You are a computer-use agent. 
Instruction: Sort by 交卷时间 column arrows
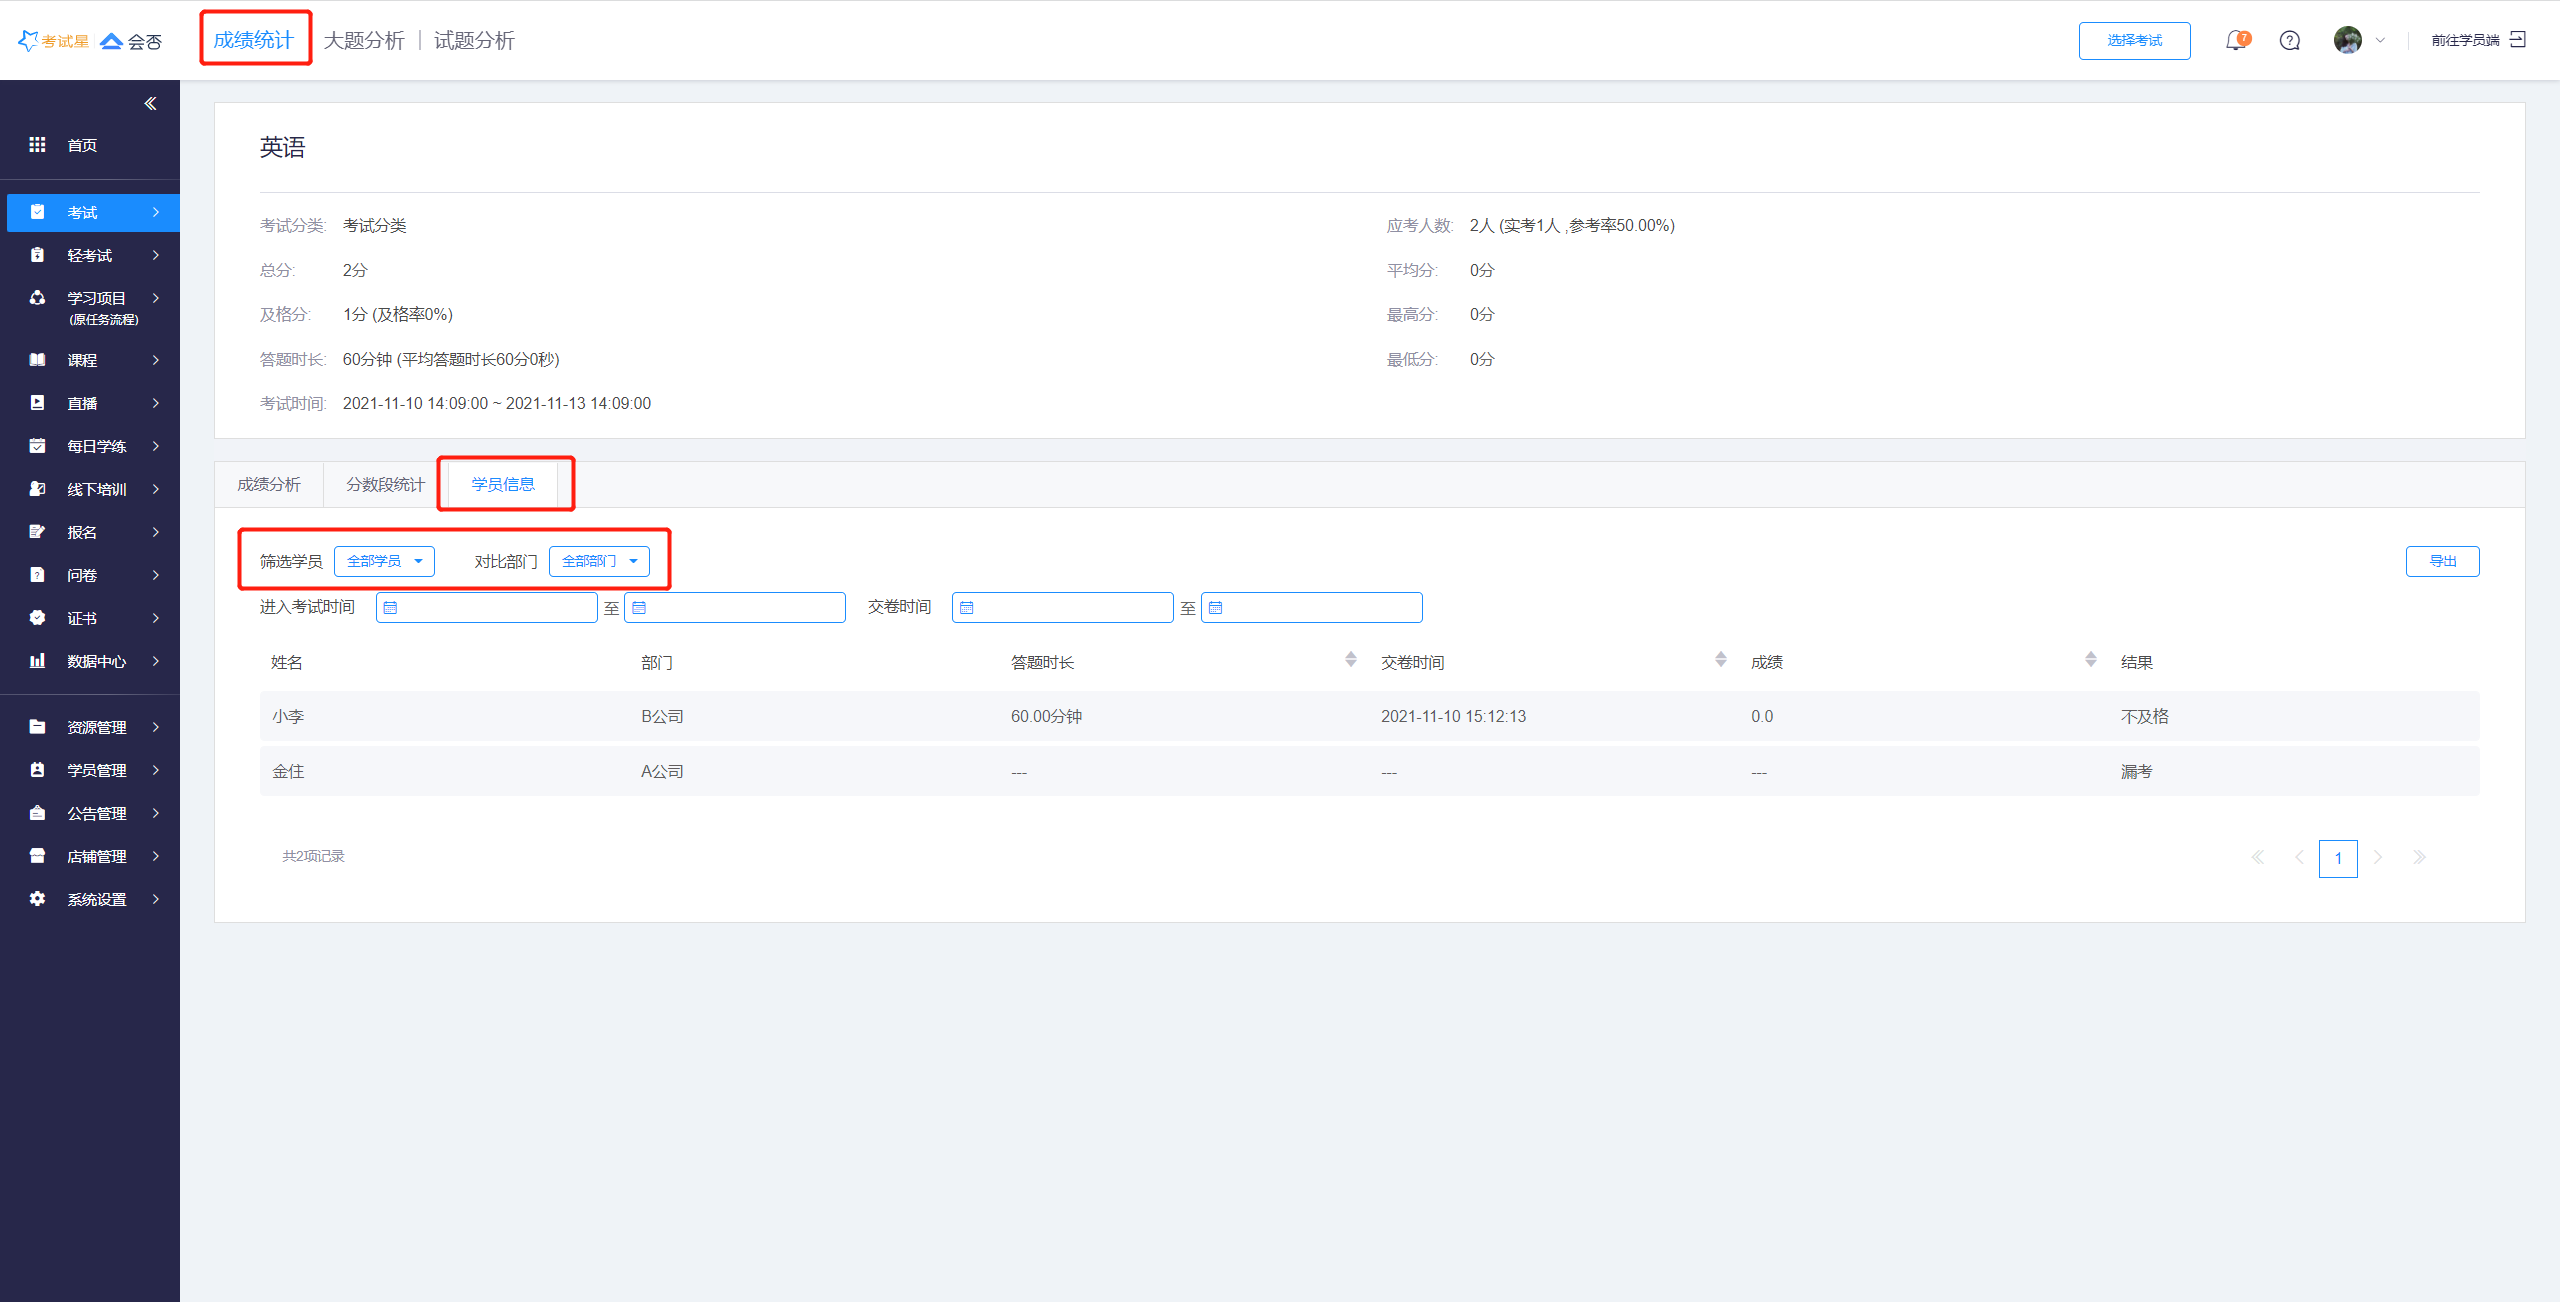1720,660
